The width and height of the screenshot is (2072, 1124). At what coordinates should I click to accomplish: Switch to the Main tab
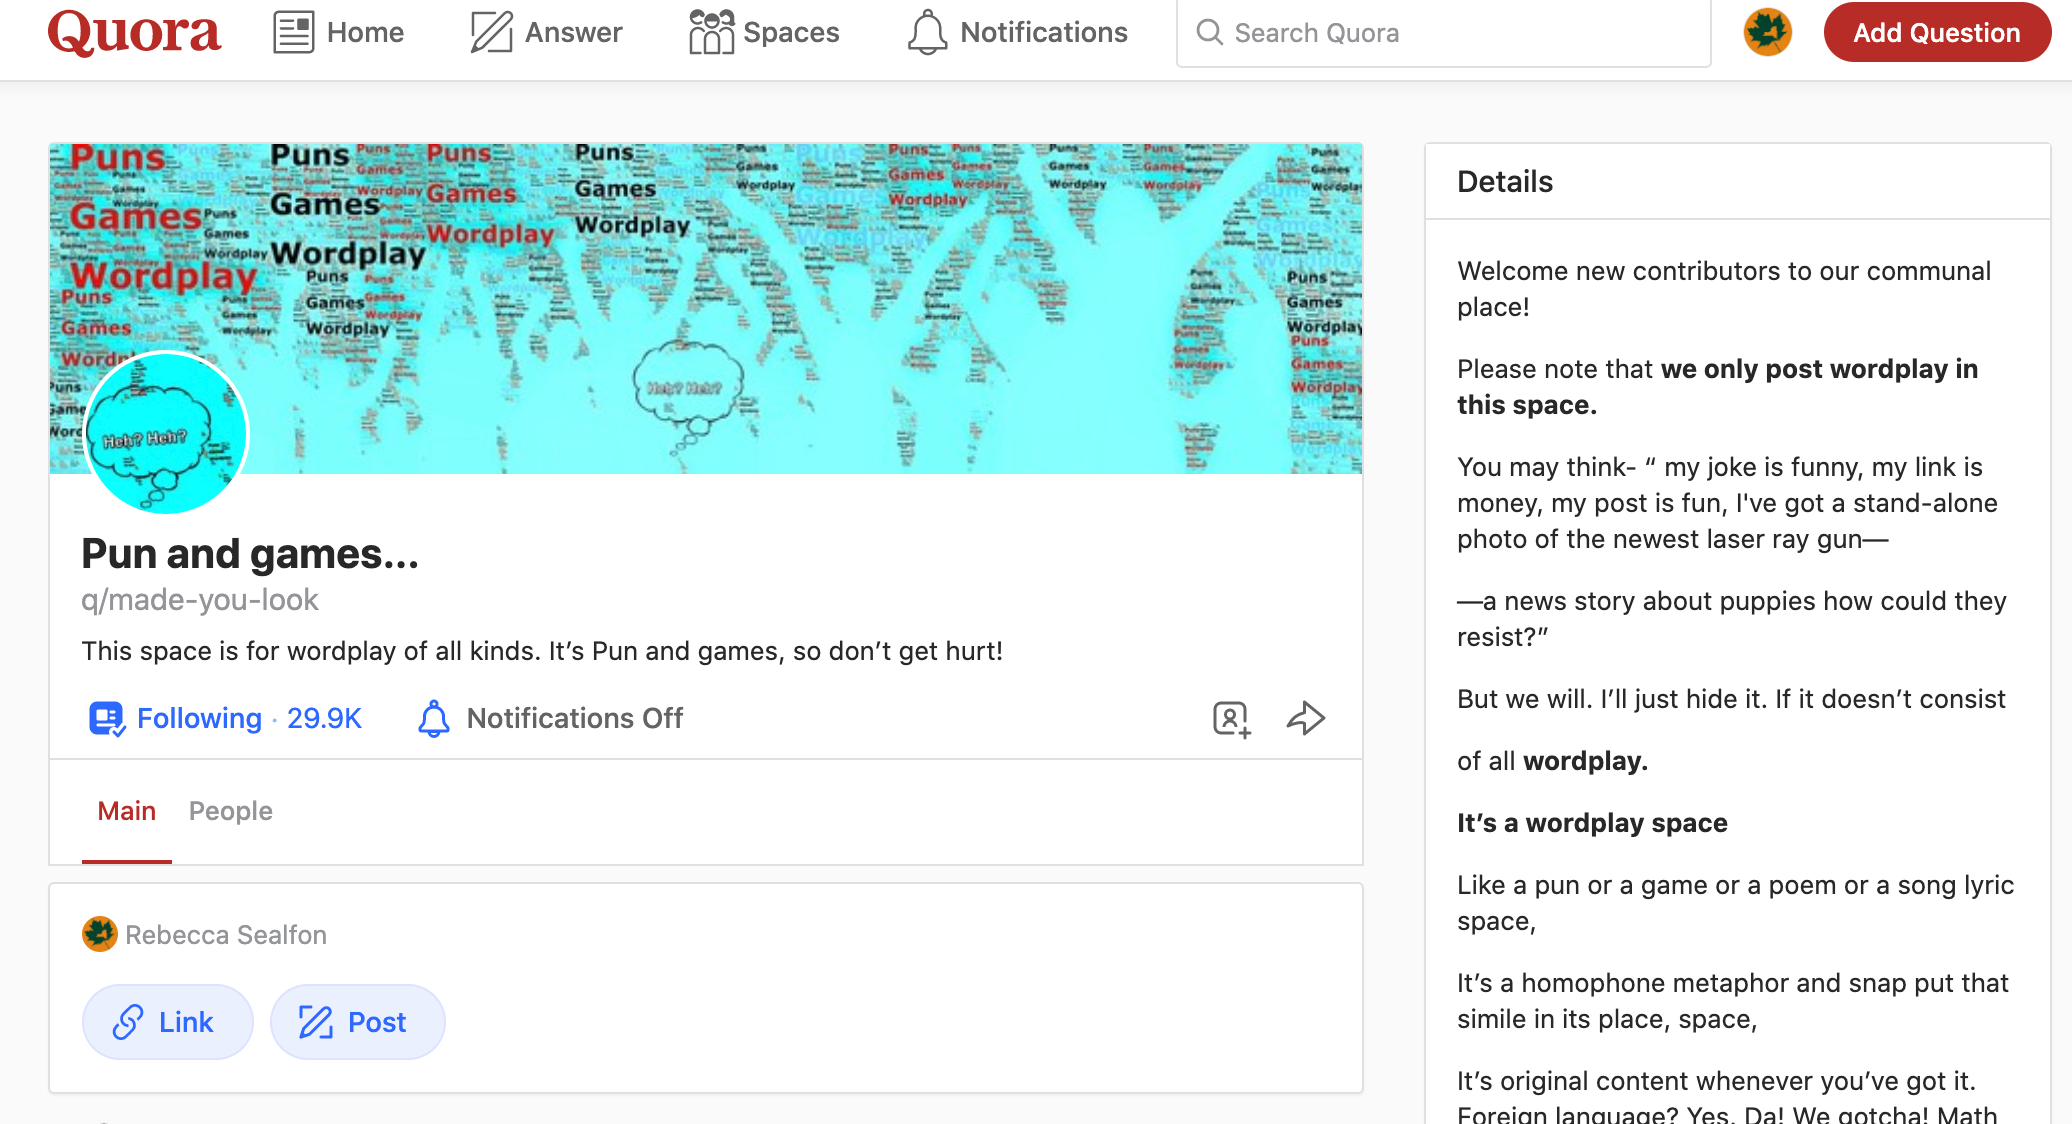tap(126, 811)
